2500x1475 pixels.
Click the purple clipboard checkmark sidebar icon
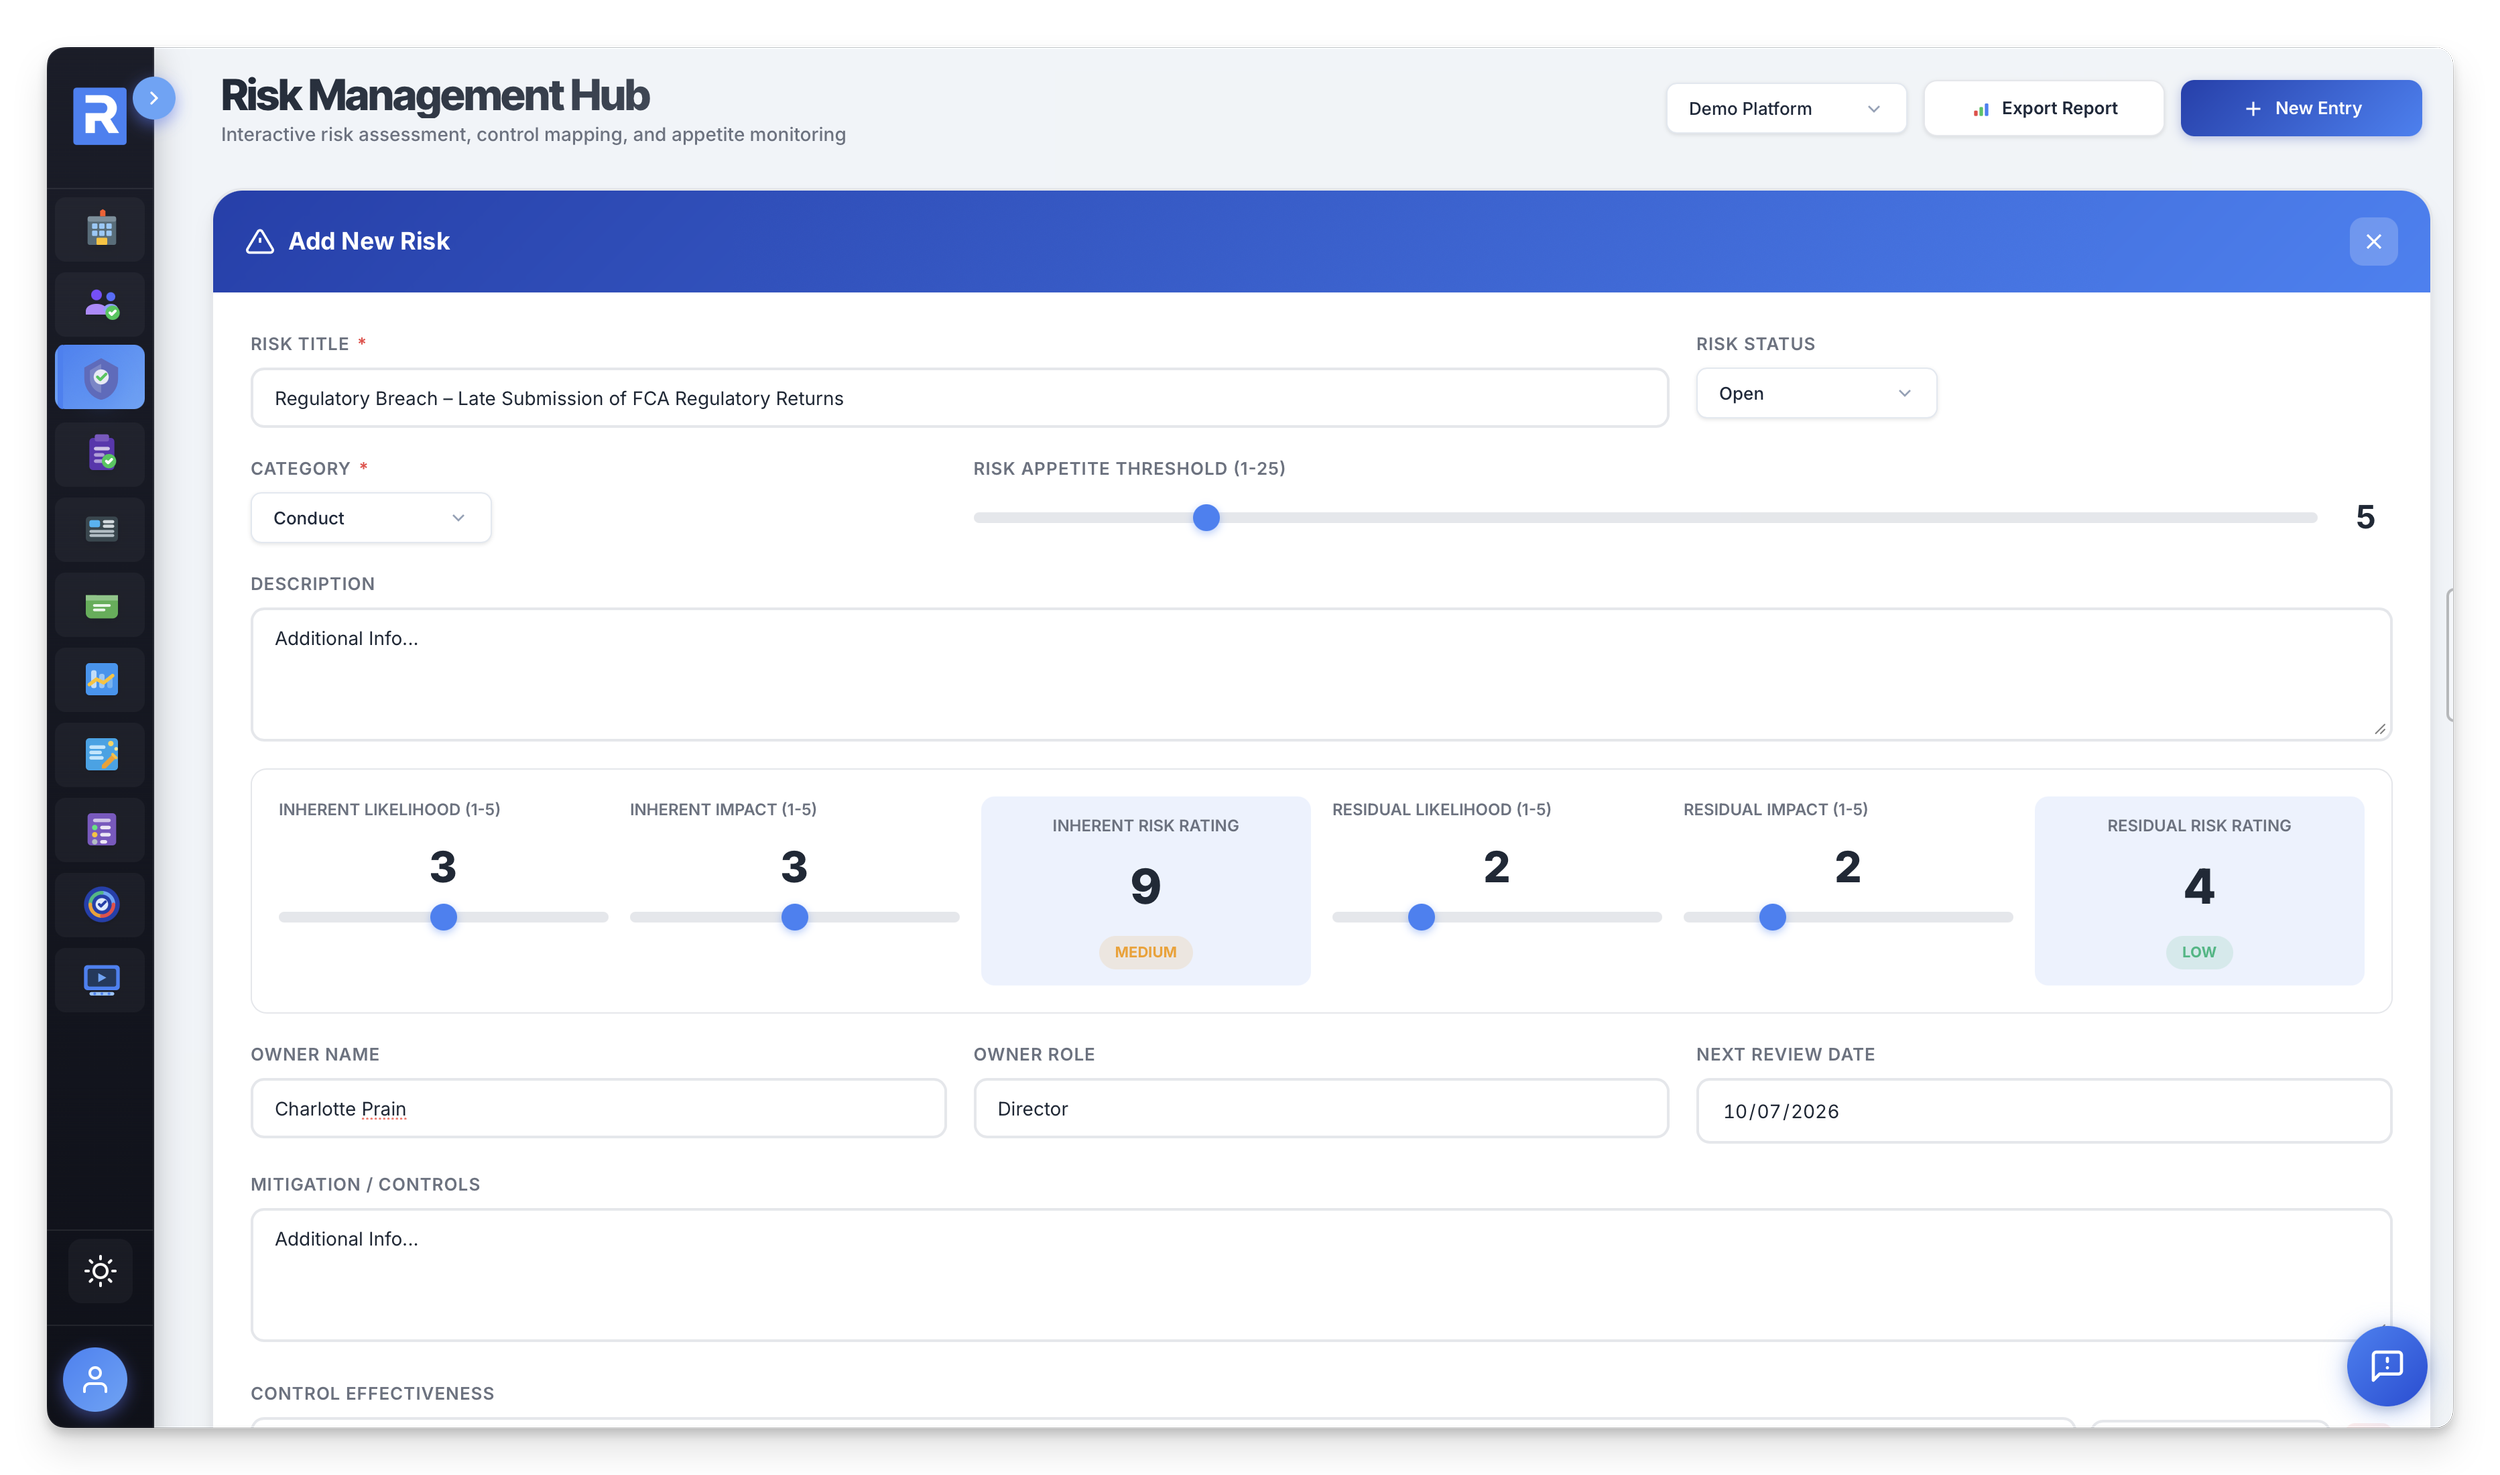[101, 453]
